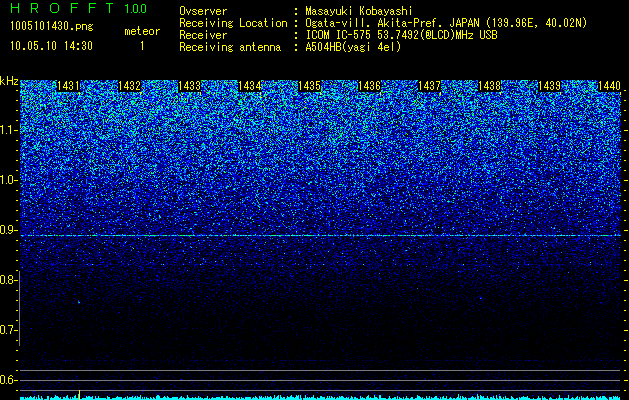This screenshot has height=400, width=629.
Task: Click the Receiving antenna field label
Action: [230, 47]
